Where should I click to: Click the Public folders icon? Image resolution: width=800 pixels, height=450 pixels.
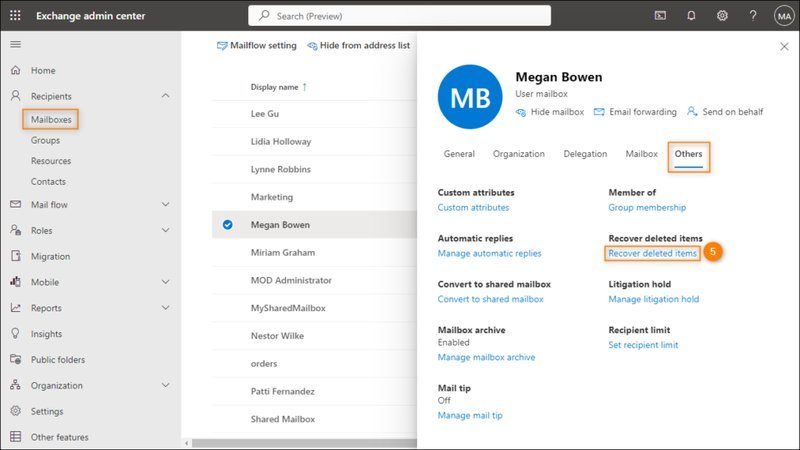tap(16, 359)
